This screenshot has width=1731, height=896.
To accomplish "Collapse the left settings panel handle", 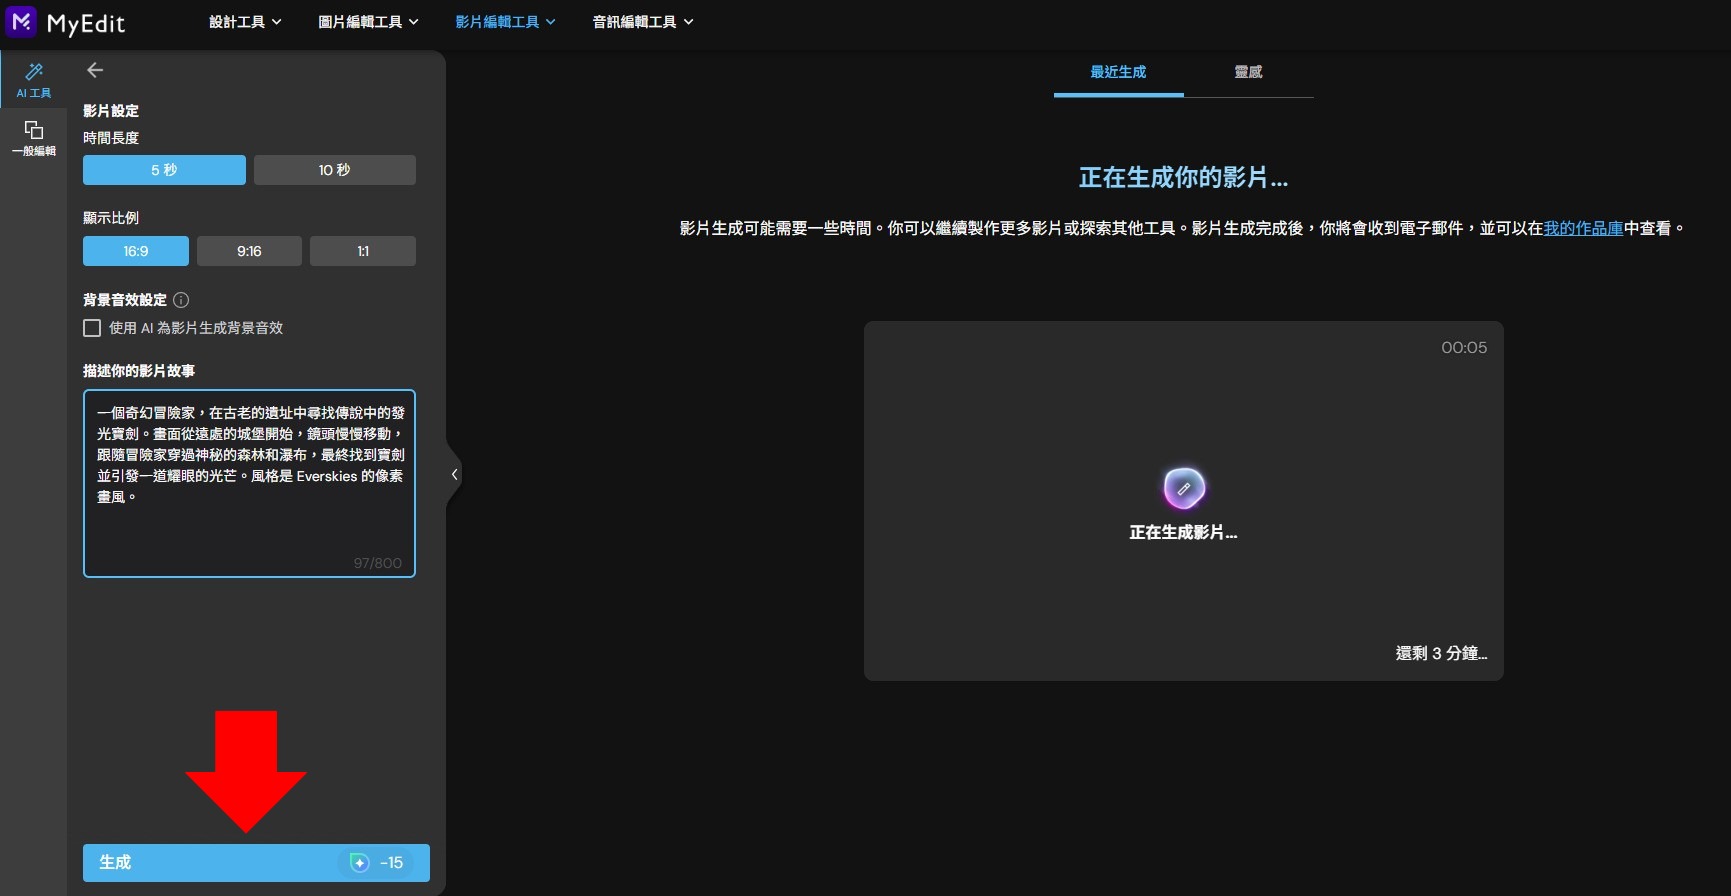I will pyautogui.click(x=454, y=475).
